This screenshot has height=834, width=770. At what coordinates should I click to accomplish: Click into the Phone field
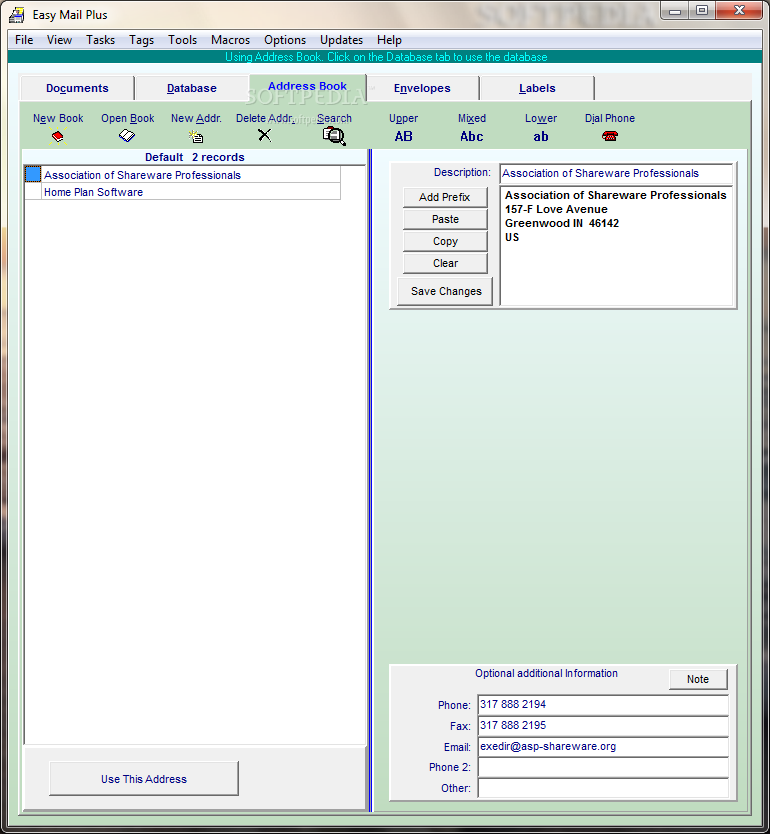pos(603,705)
